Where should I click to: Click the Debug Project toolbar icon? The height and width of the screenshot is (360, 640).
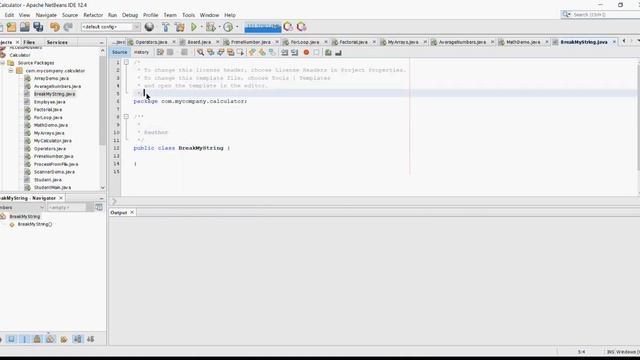[211, 27]
